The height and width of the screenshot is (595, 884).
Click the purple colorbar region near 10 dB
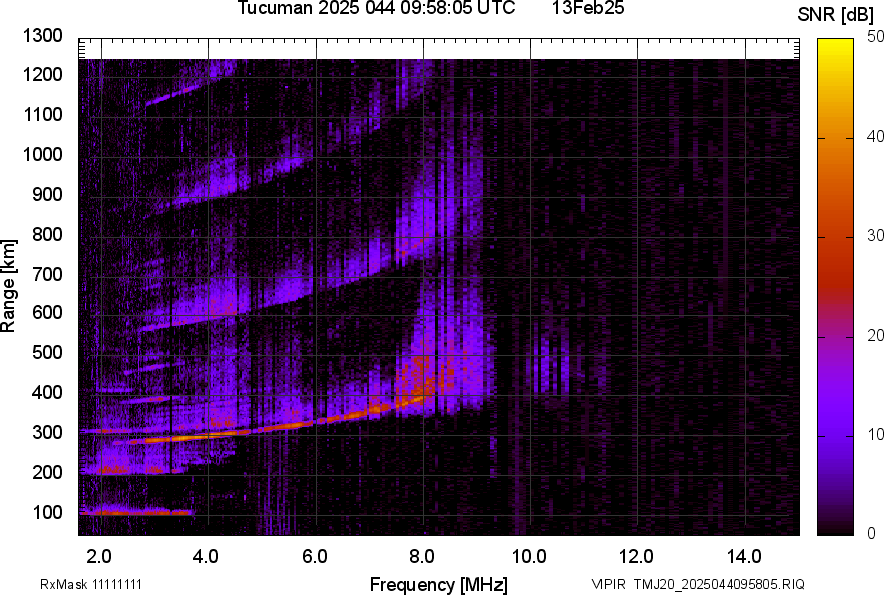(836, 434)
